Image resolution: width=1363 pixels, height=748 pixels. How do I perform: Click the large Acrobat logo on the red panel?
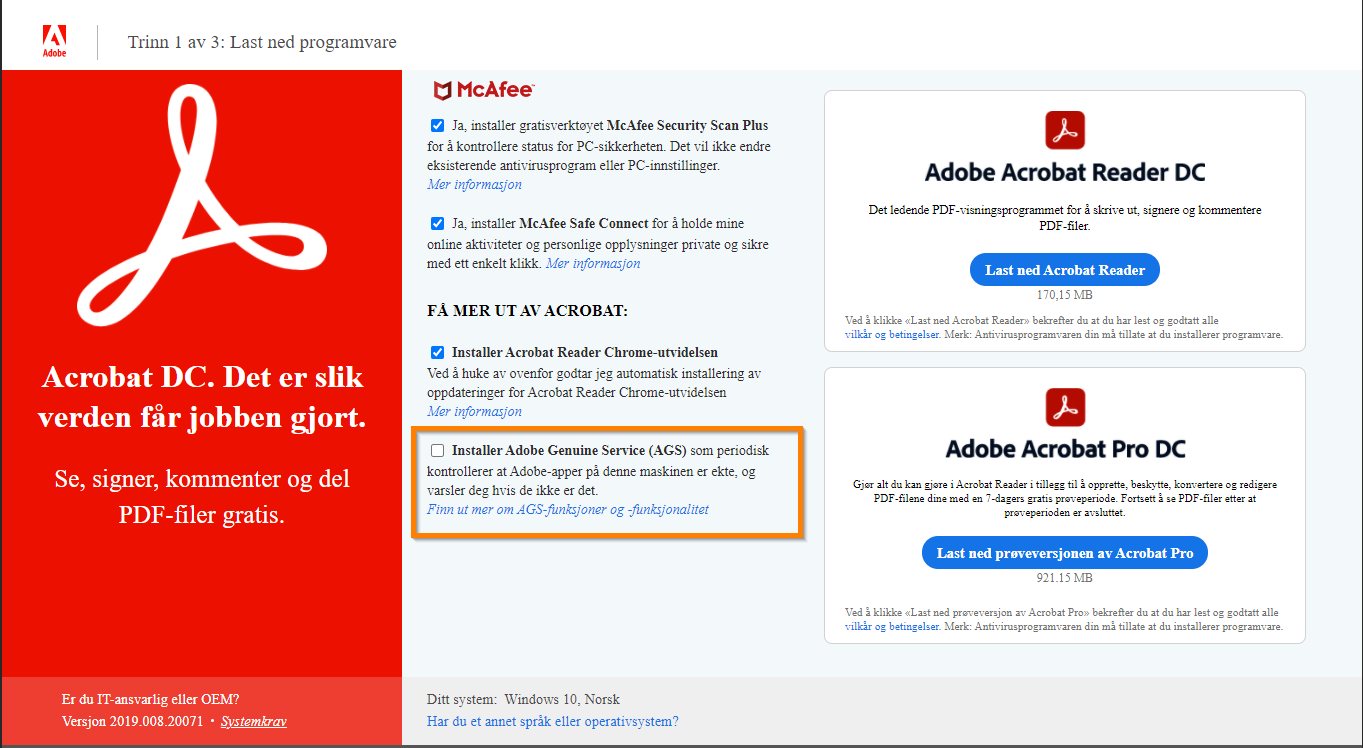200,208
